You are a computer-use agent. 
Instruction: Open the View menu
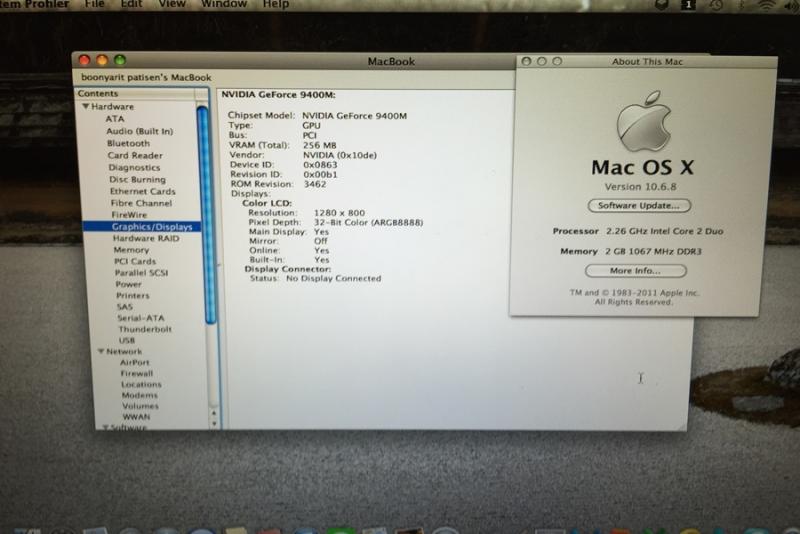click(x=172, y=4)
